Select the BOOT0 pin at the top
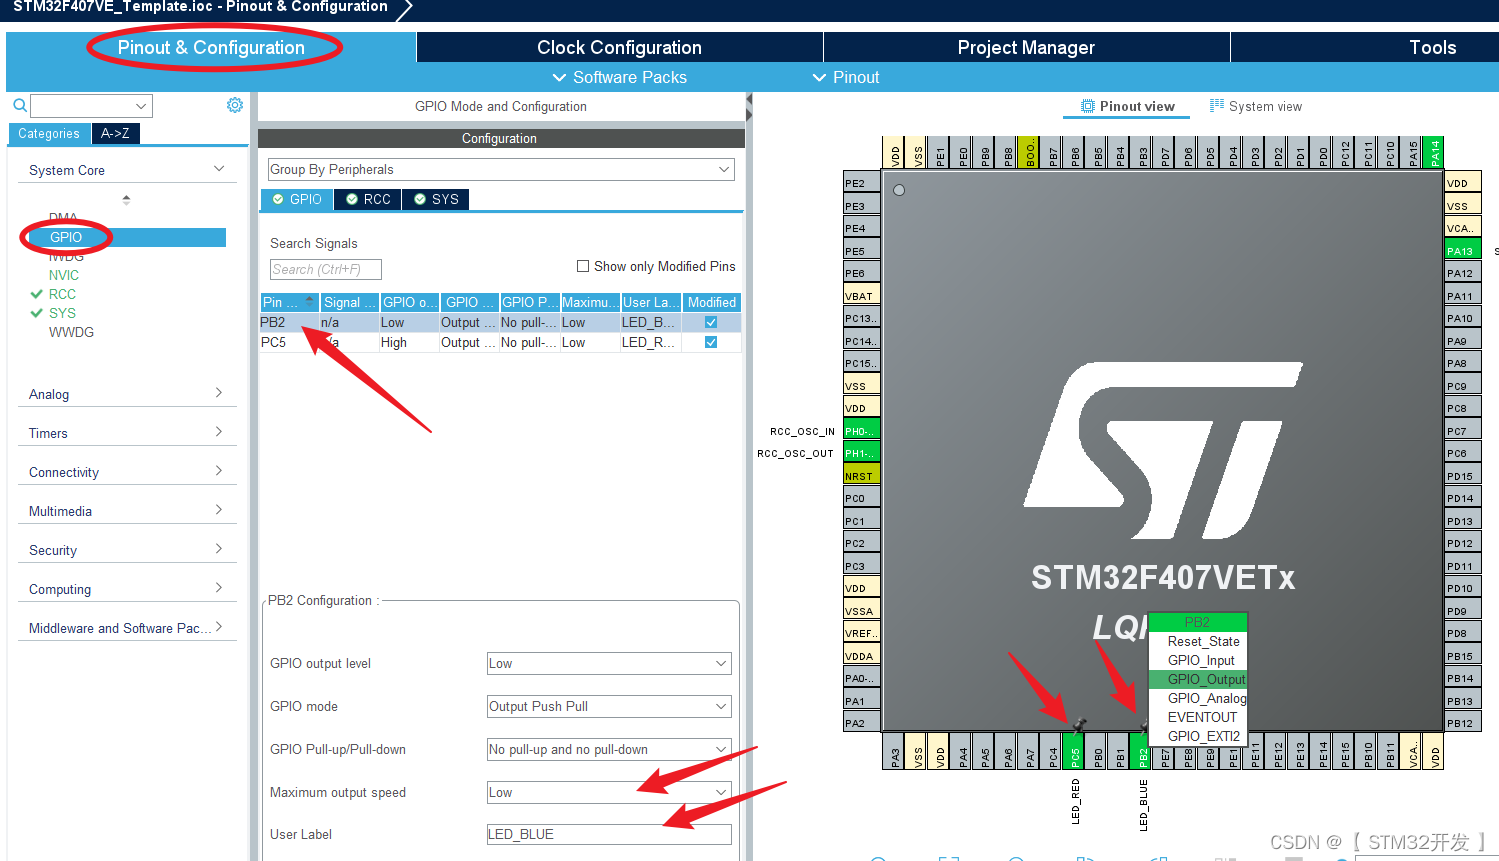This screenshot has height=861, width=1499. 1030,152
